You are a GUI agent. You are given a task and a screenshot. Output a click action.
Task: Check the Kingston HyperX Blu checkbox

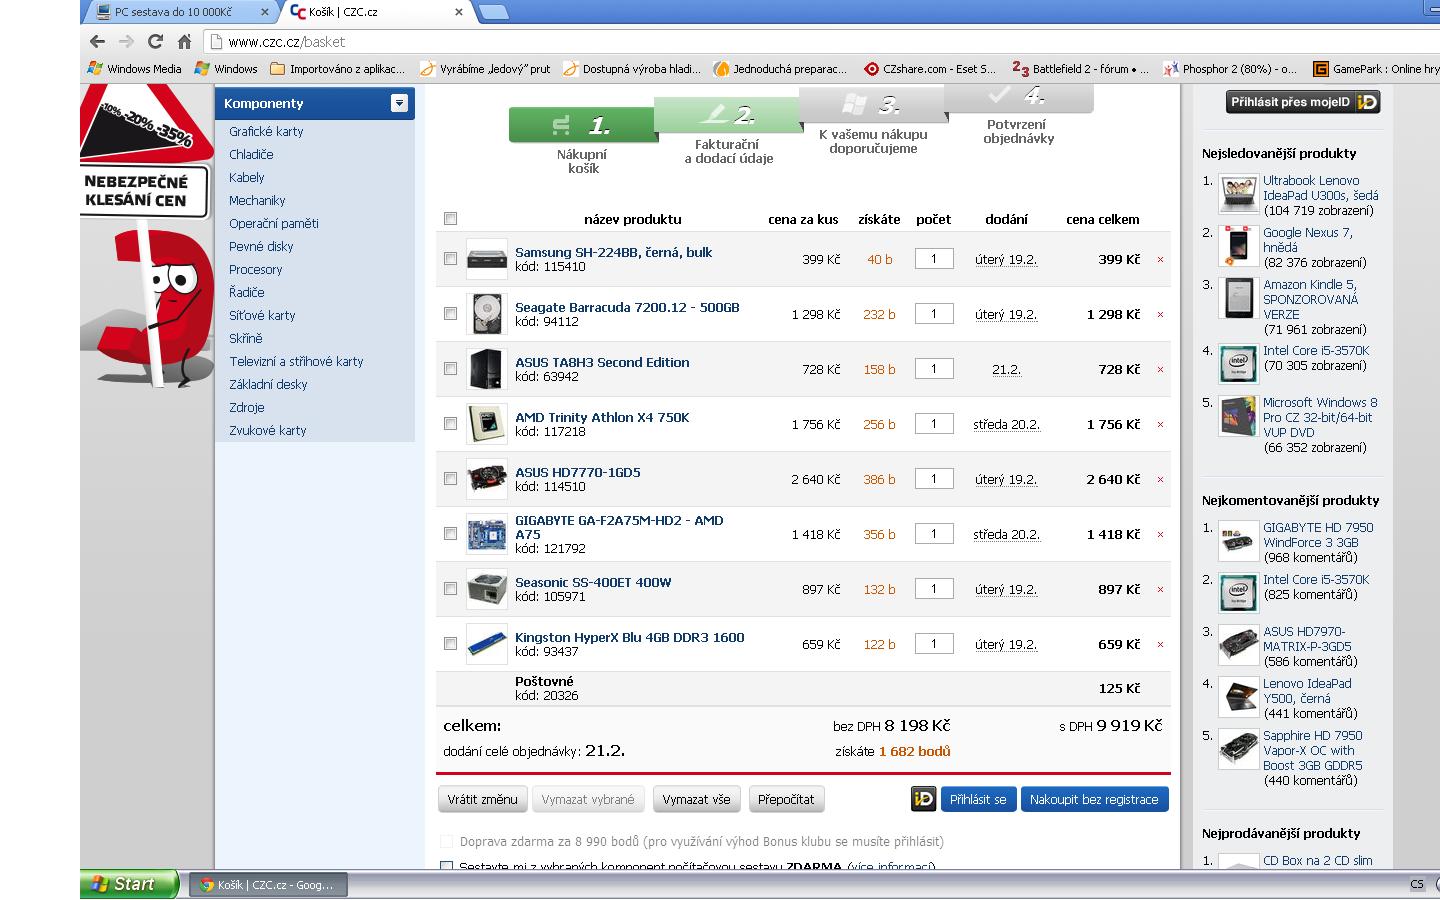pos(450,644)
